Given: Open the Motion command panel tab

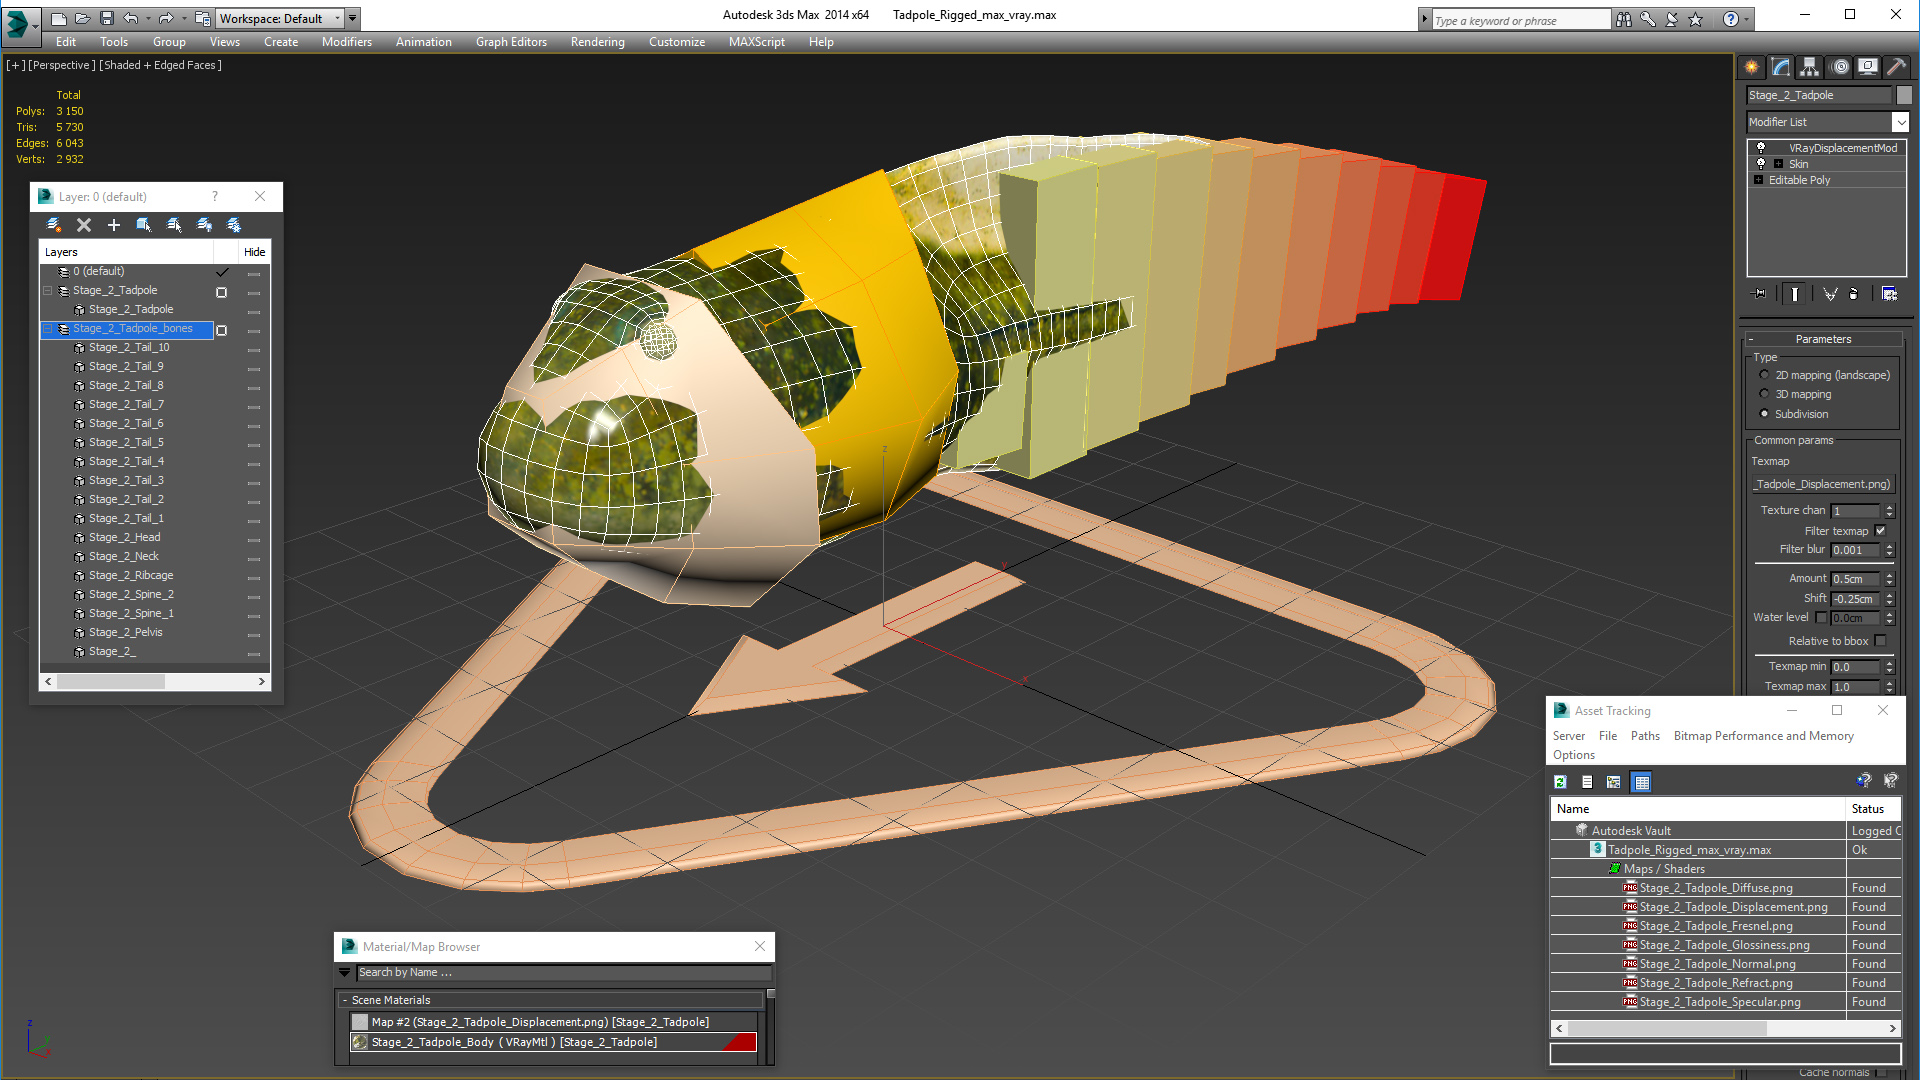Looking at the screenshot, I should coord(1840,67).
